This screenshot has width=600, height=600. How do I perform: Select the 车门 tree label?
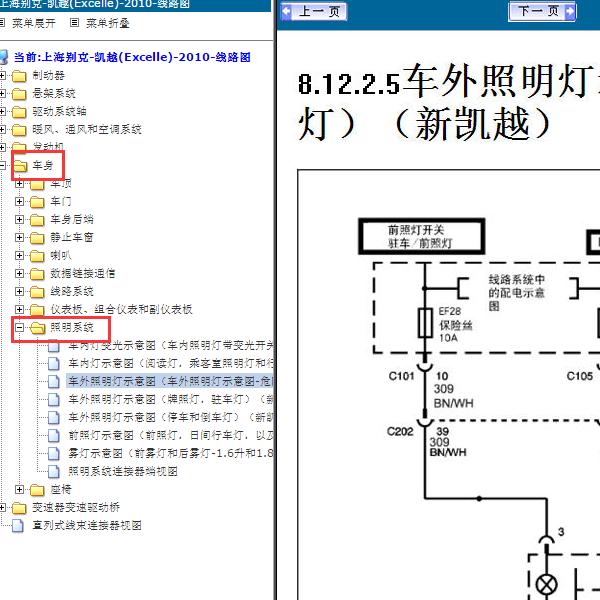click(61, 201)
